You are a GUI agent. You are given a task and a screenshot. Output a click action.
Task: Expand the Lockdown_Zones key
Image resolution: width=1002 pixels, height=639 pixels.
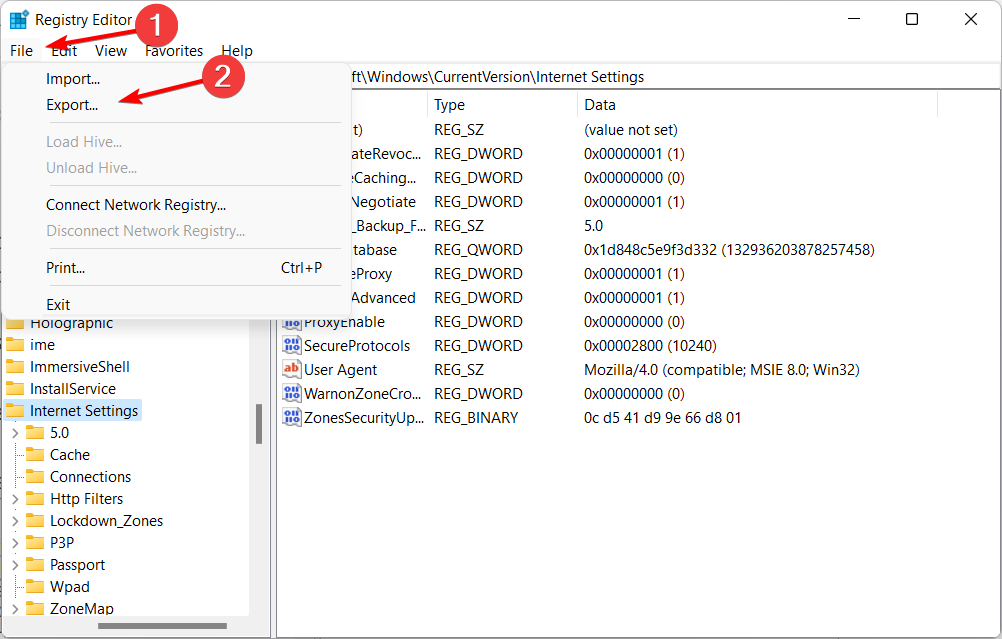15,521
